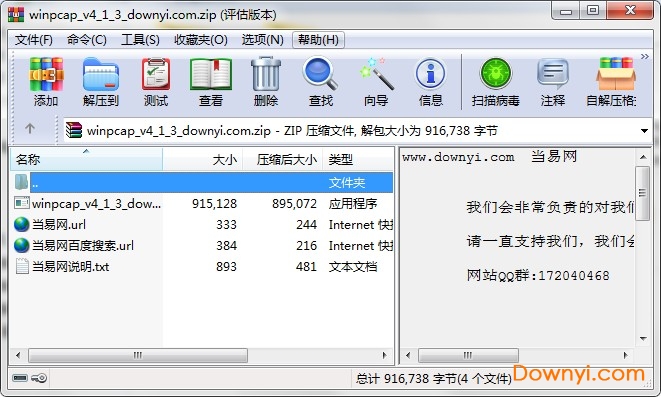Click the globe icon of 当易网百度搜索.url
Viewport: 661px width, 397px height.
(x=21, y=245)
